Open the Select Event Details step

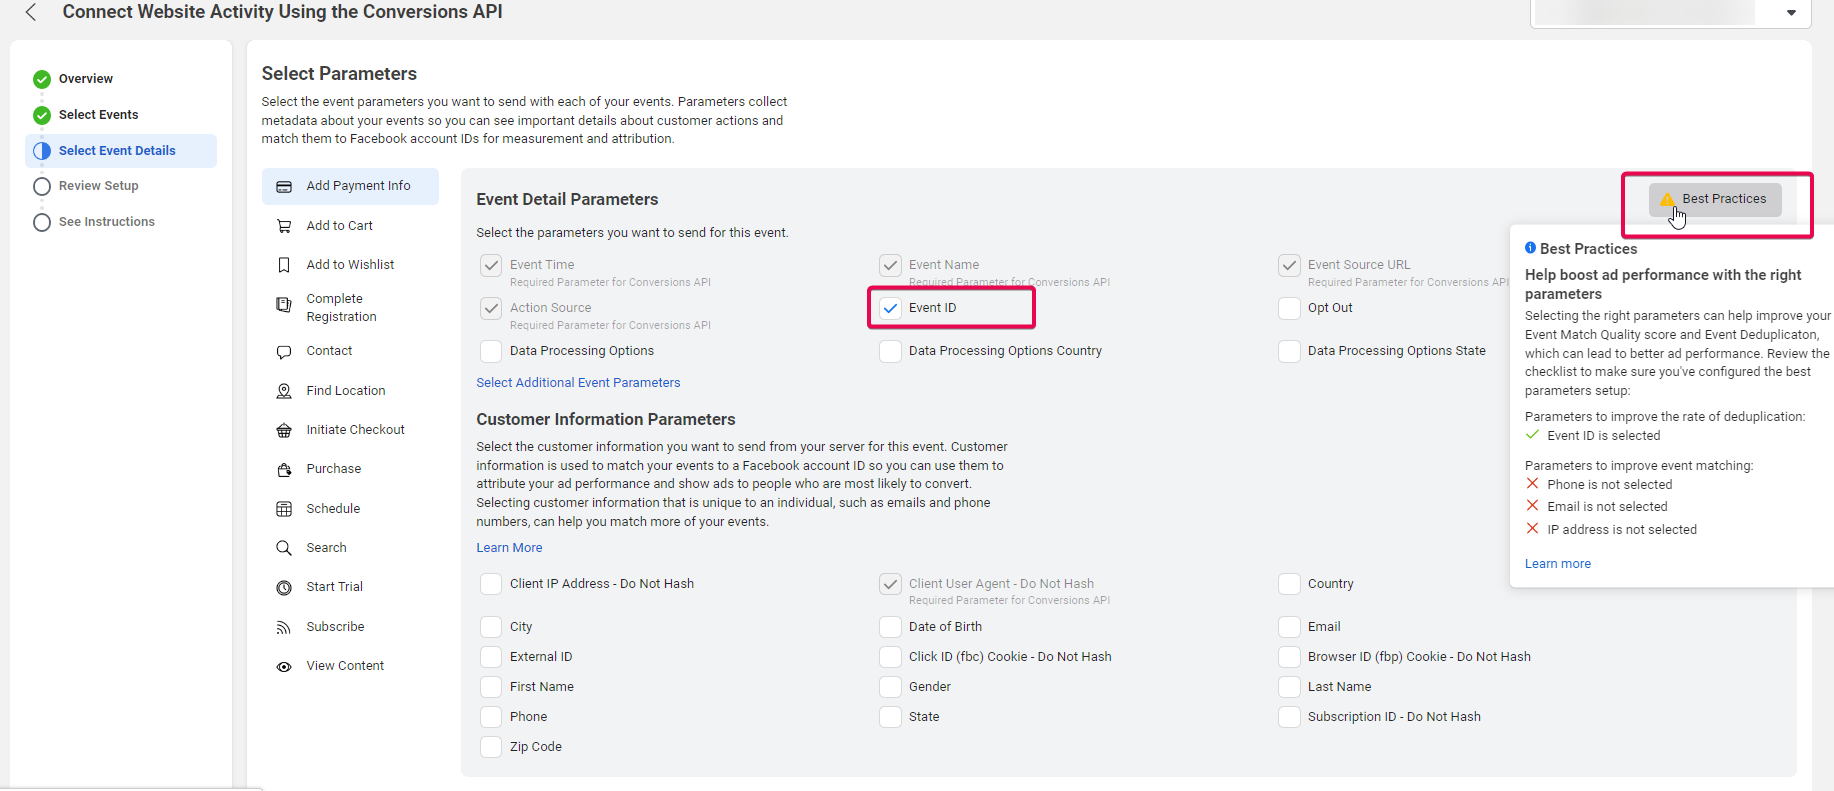[x=121, y=151]
